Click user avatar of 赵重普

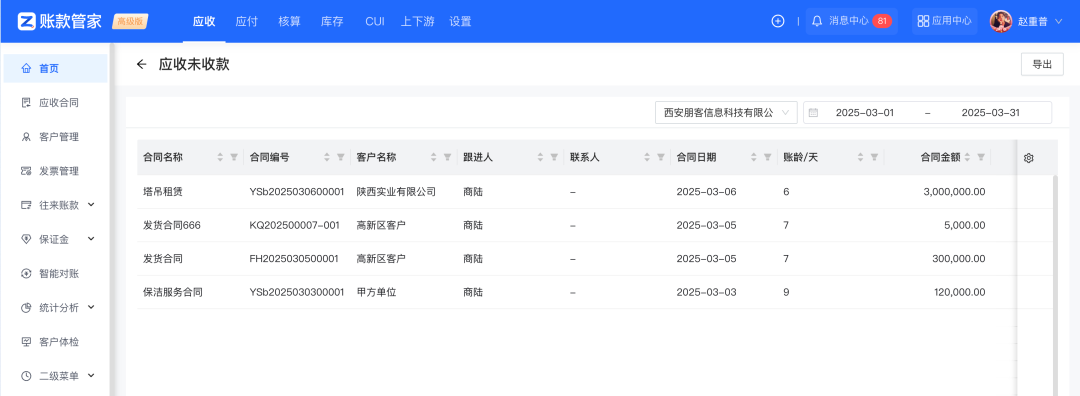[x=1001, y=21]
